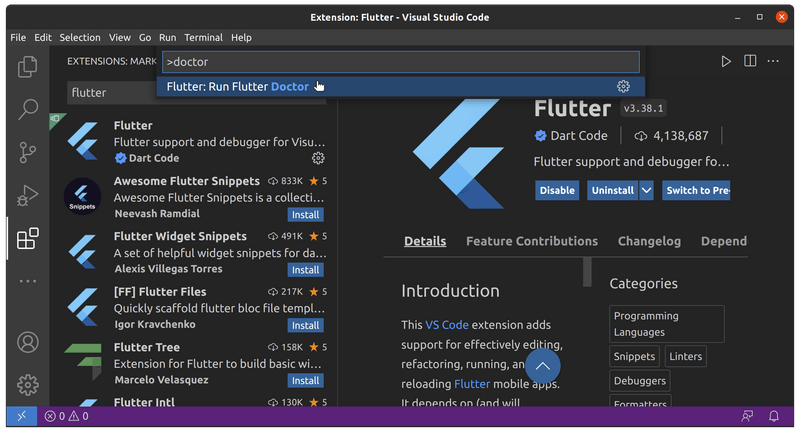800x433 pixels.
Task: Switch to the Changelog tab
Action: point(649,241)
